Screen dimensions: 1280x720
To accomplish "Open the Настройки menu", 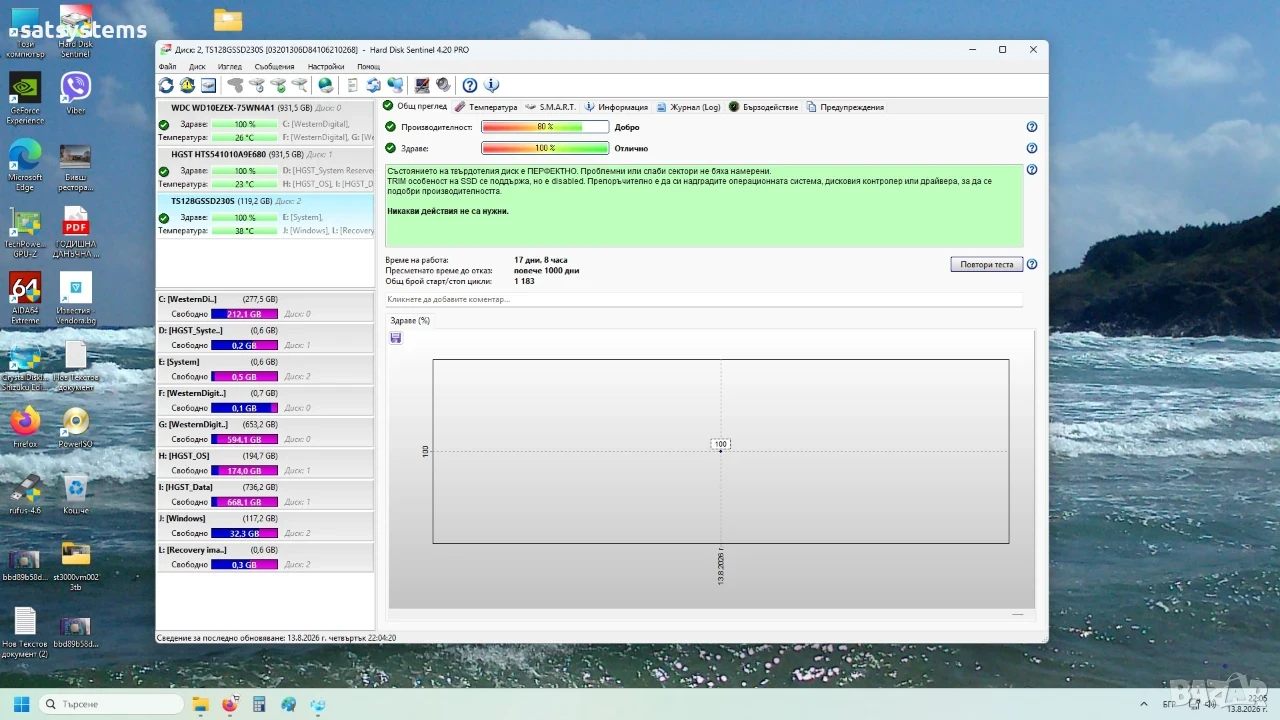I will click(x=326, y=67).
